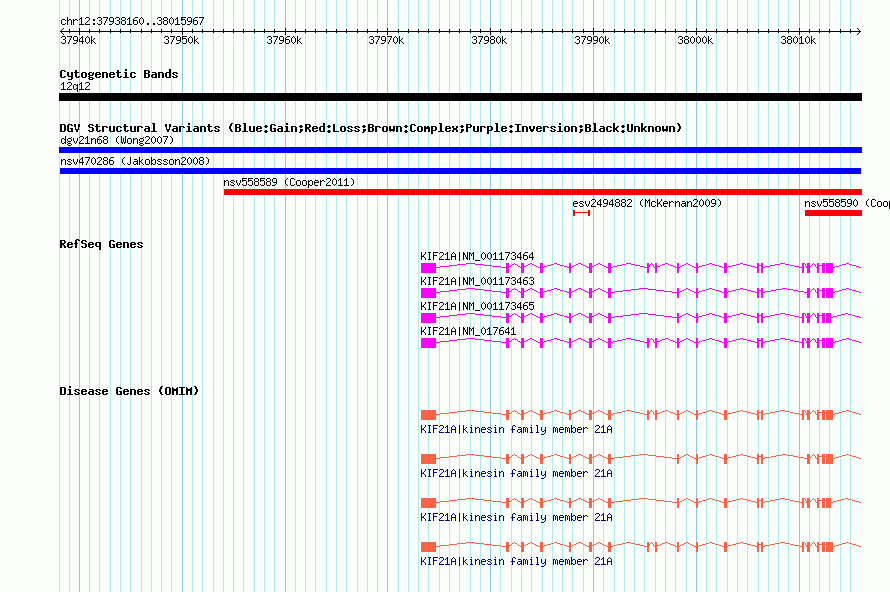Image resolution: width=890 pixels, height=592 pixels.
Task: Click the nsv558590 variant label
Action: point(847,203)
